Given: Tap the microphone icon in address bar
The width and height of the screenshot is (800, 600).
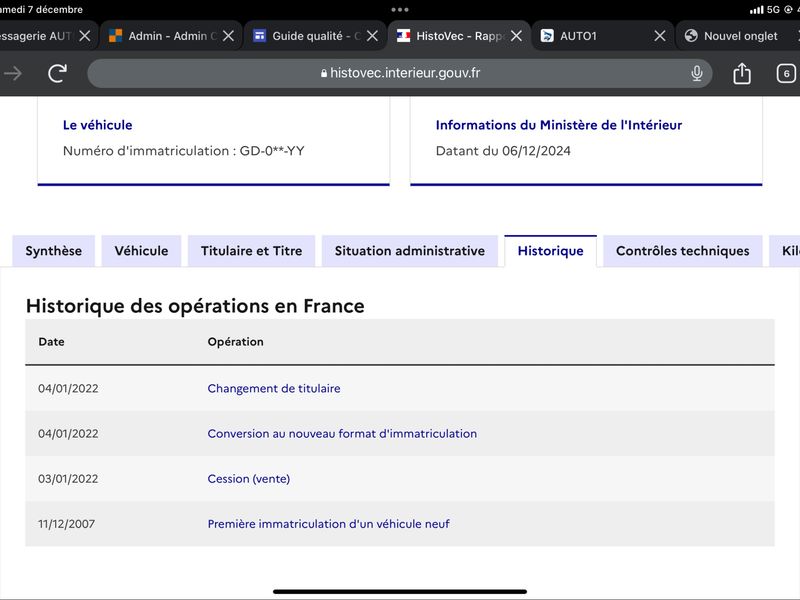Looking at the screenshot, I should tap(696, 73).
